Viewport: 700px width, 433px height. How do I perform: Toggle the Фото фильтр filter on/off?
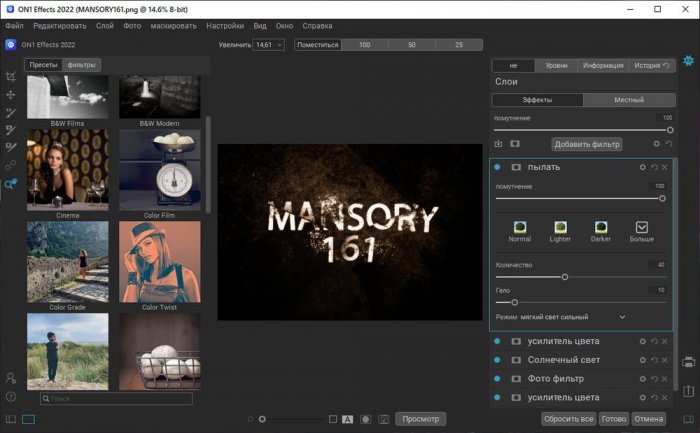pyautogui.click(x=498, y=379)
